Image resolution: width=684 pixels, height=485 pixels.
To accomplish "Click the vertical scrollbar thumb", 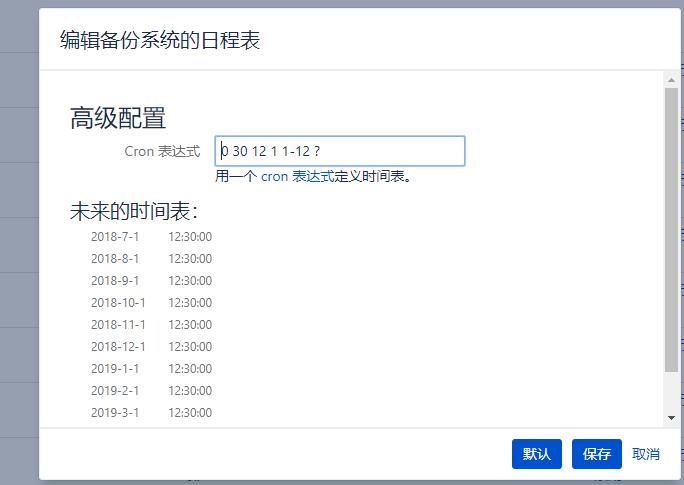I will coord(671,230).
